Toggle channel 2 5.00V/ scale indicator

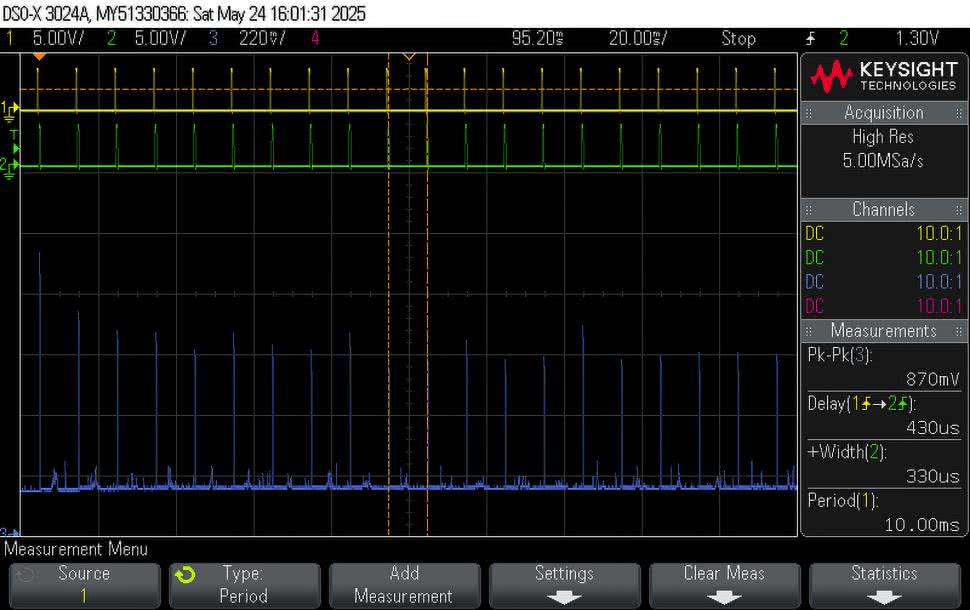point(147,39)
